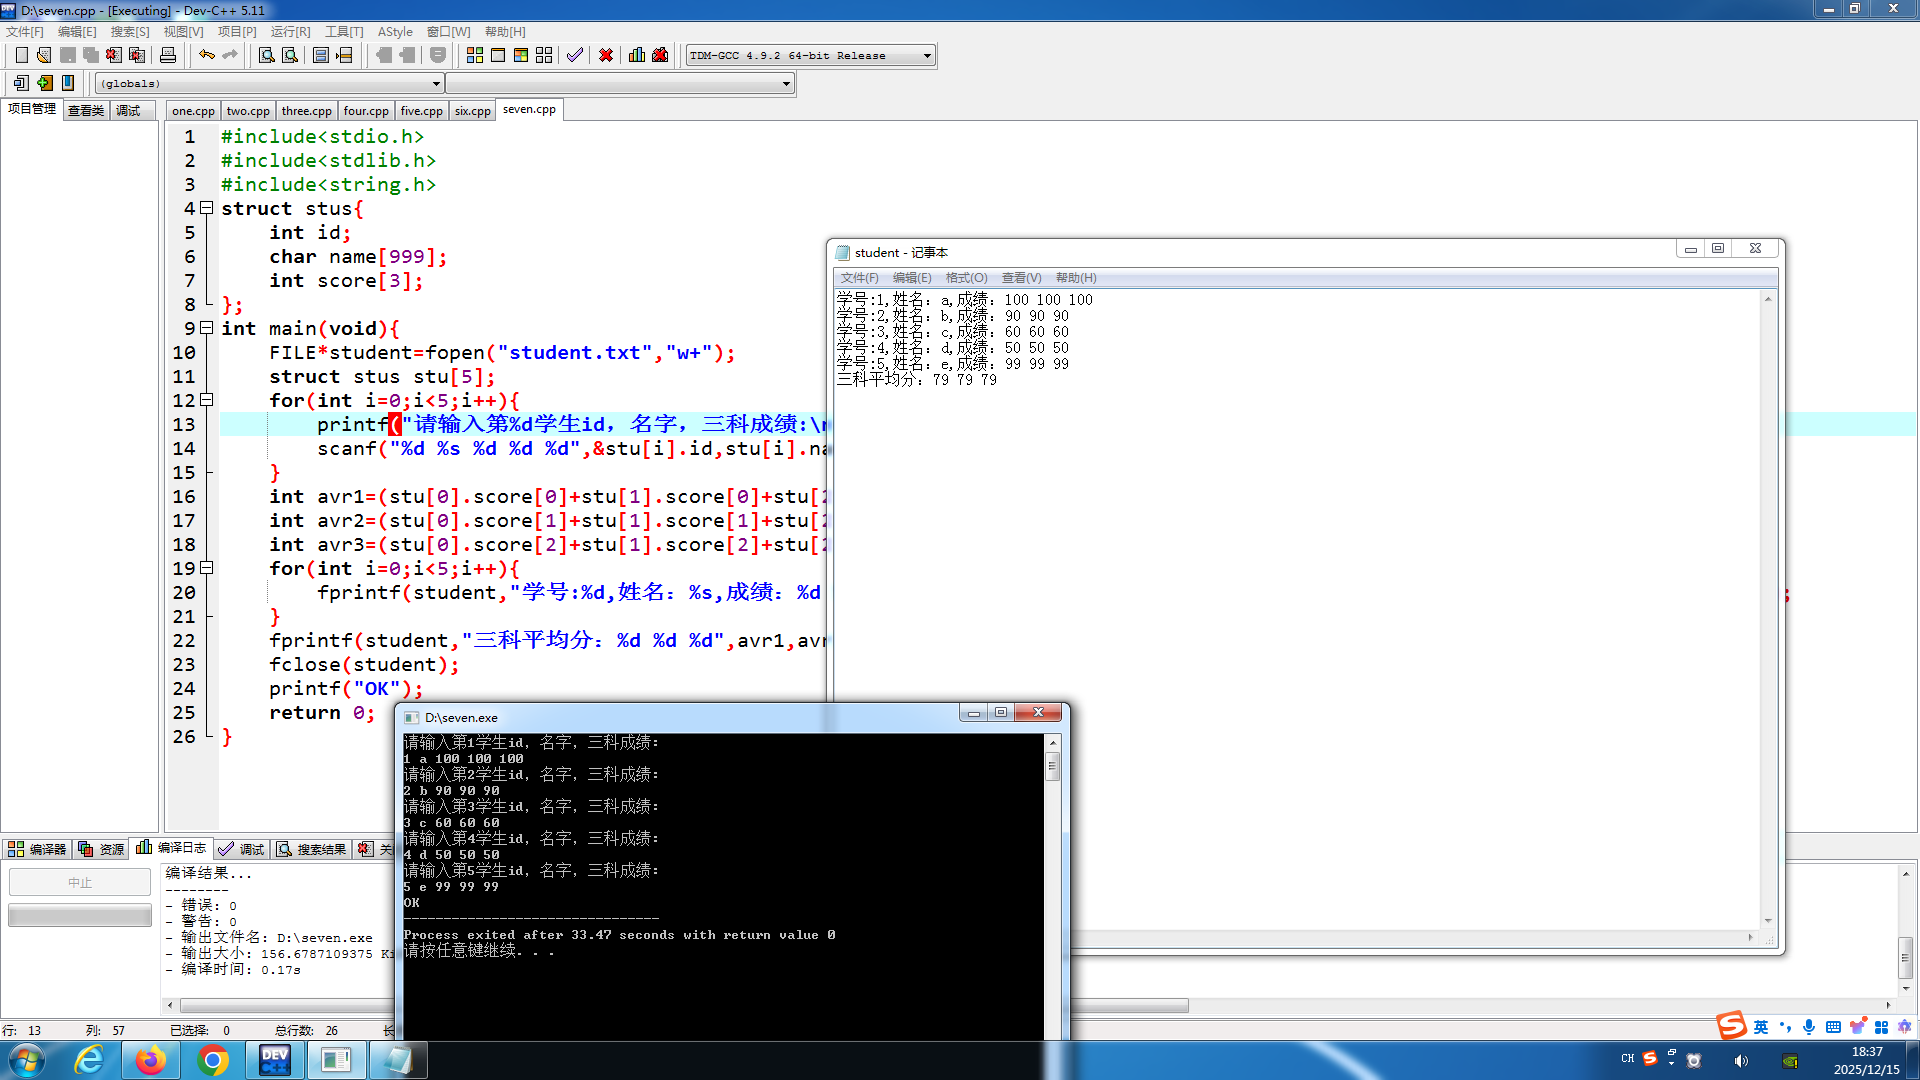Click Dev-C++ icon in Windows taskbar
The height and width of the screenshot is (1080, 1920).
click(x=274, y=1060)
